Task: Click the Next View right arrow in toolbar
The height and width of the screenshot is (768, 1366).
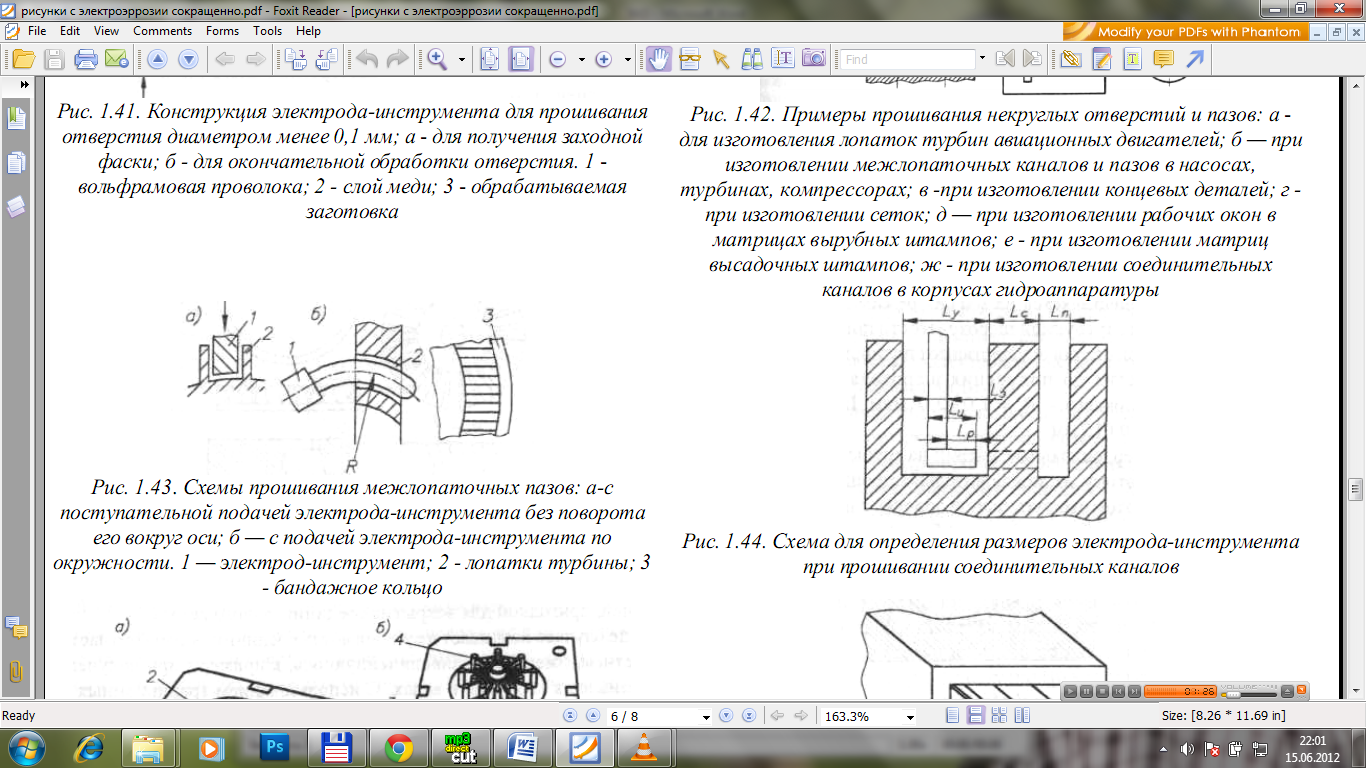Action: [x=255, y=60]
